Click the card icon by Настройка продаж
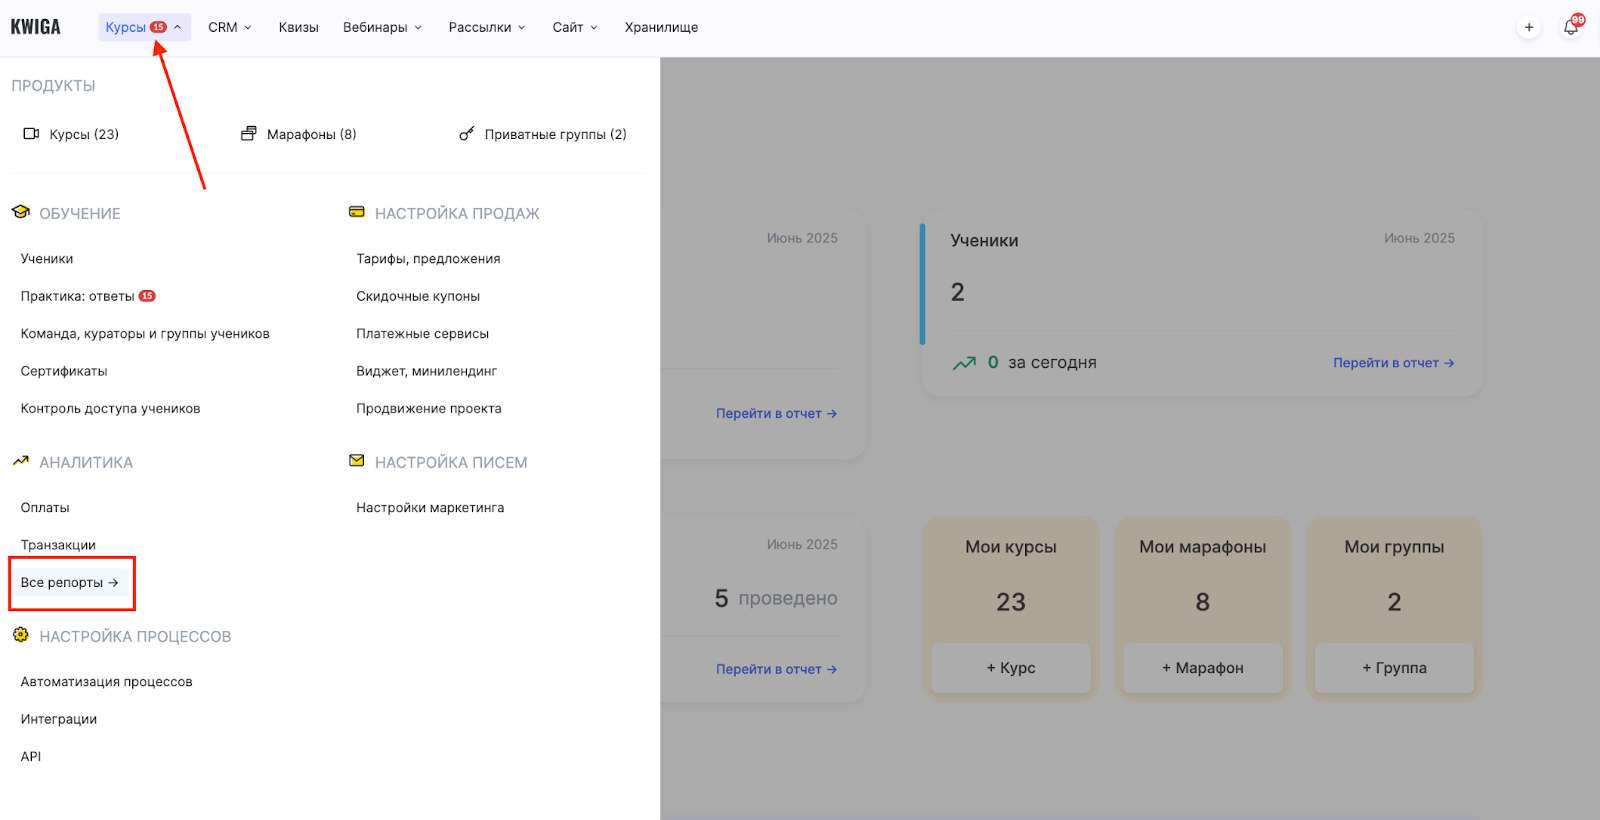This screenshot has height=820, width=1600. (x=357, y=212)
